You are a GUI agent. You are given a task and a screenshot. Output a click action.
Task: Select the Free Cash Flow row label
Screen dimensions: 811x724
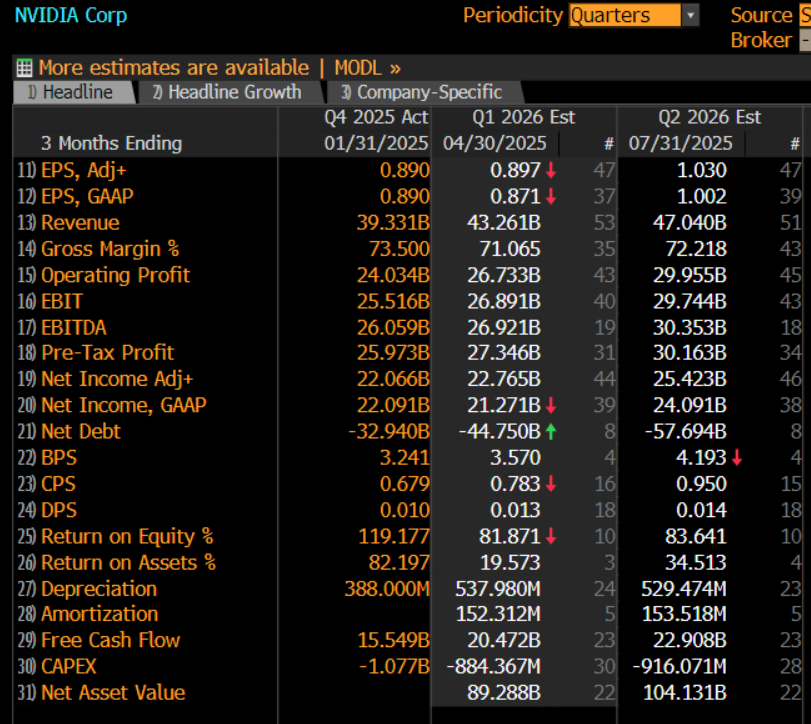coord(111,640)
